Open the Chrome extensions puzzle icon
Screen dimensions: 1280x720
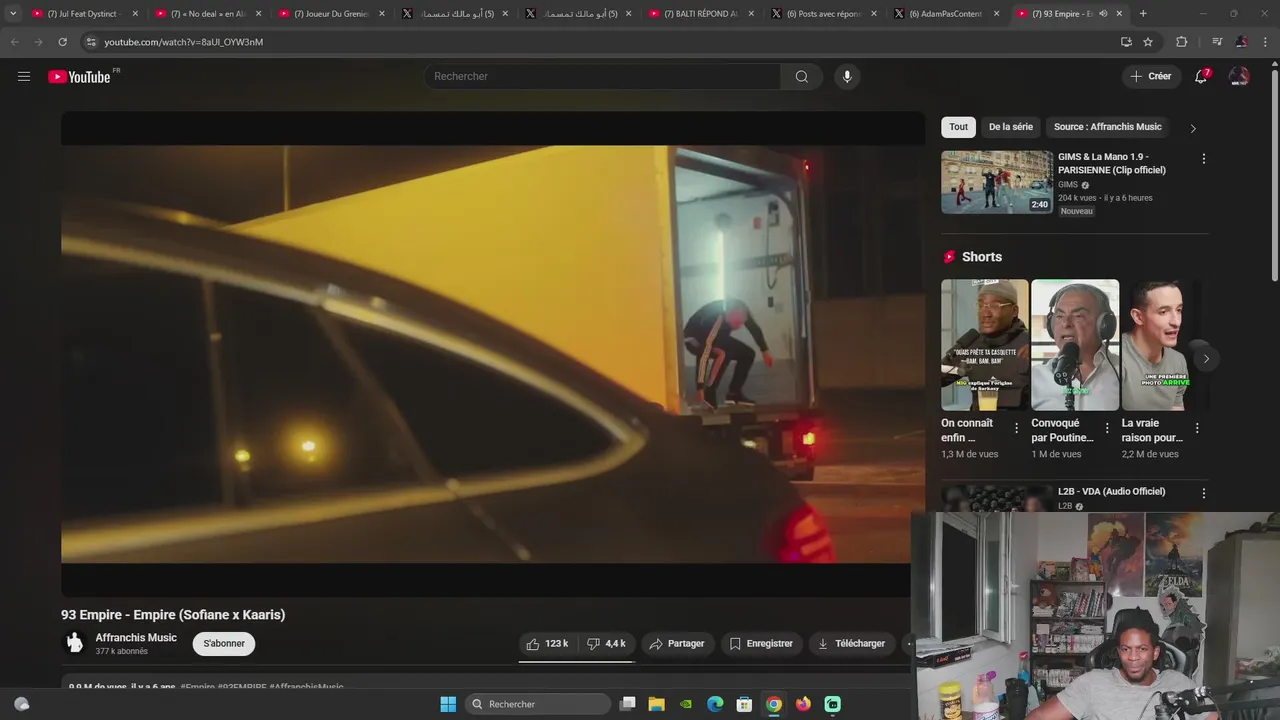click(1181, 42)
